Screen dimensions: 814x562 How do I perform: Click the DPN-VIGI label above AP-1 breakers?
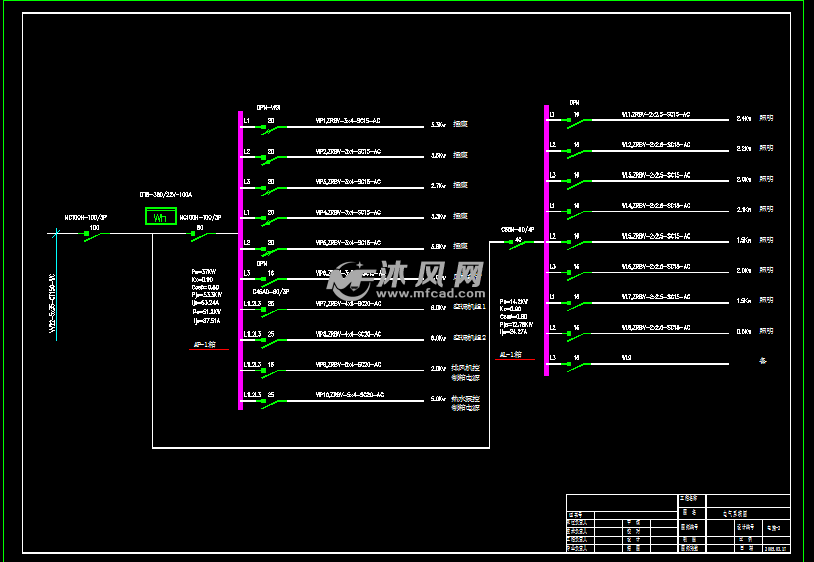click(x=268, y=107)
